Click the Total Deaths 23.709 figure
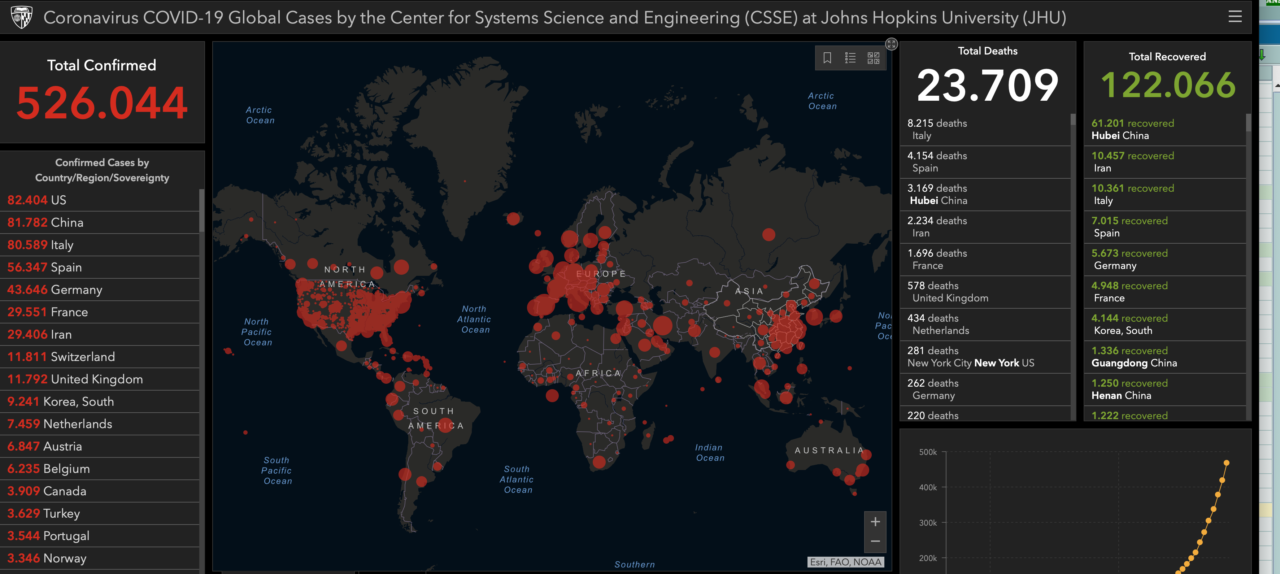Image resolution: width=1280 pixels, height=574 pixels. tap(987, 86)
